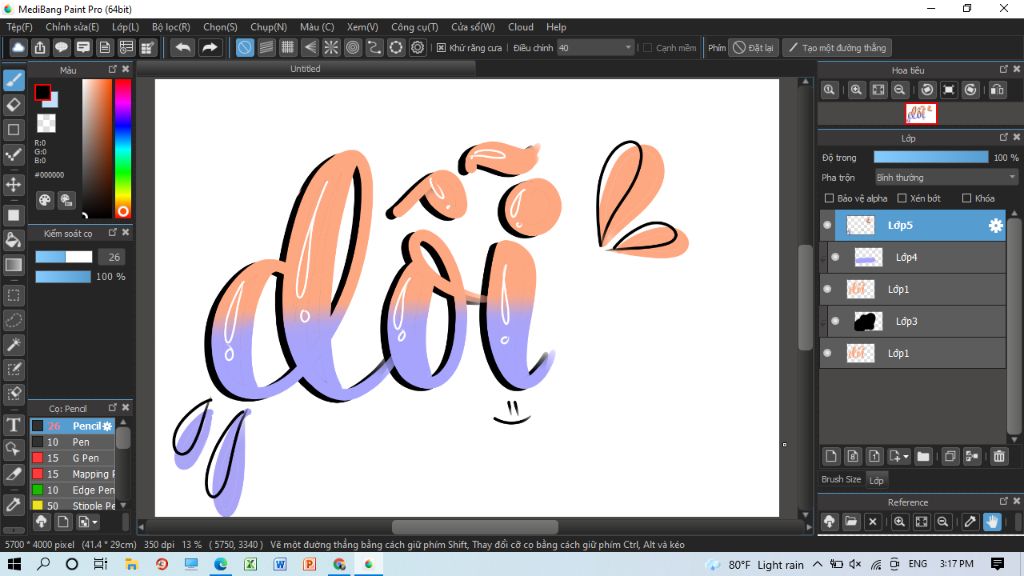This screenshot has width=1024, height=576.
Task: Open Tệp(F) file menu
Action: 19,27
